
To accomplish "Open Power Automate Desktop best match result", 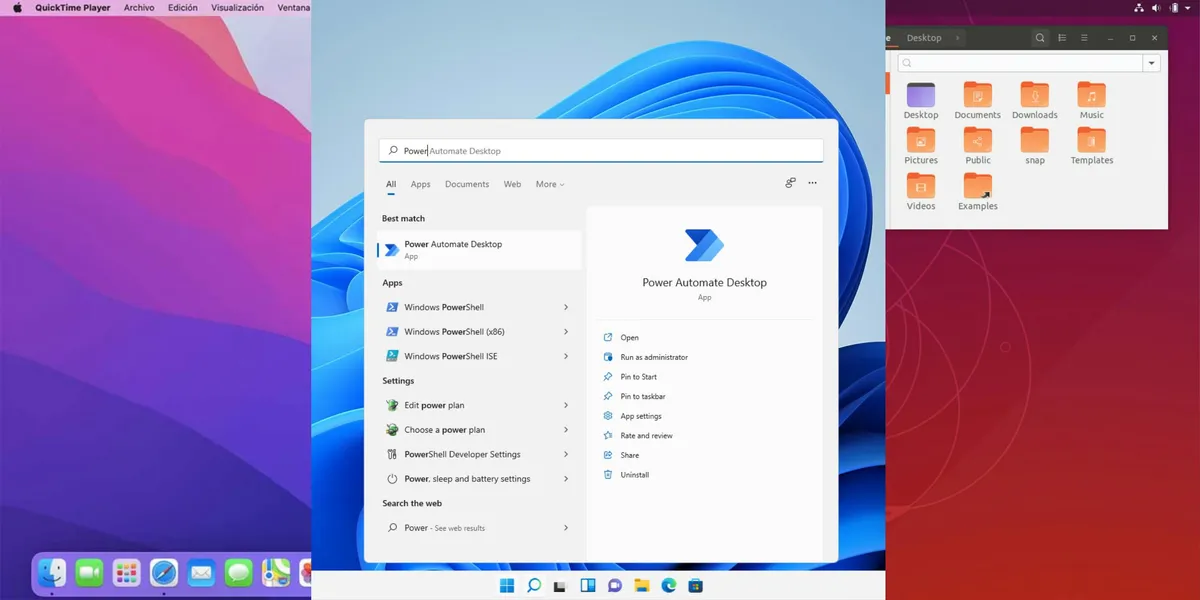I will pyautogui.click(x=479, y=250).
